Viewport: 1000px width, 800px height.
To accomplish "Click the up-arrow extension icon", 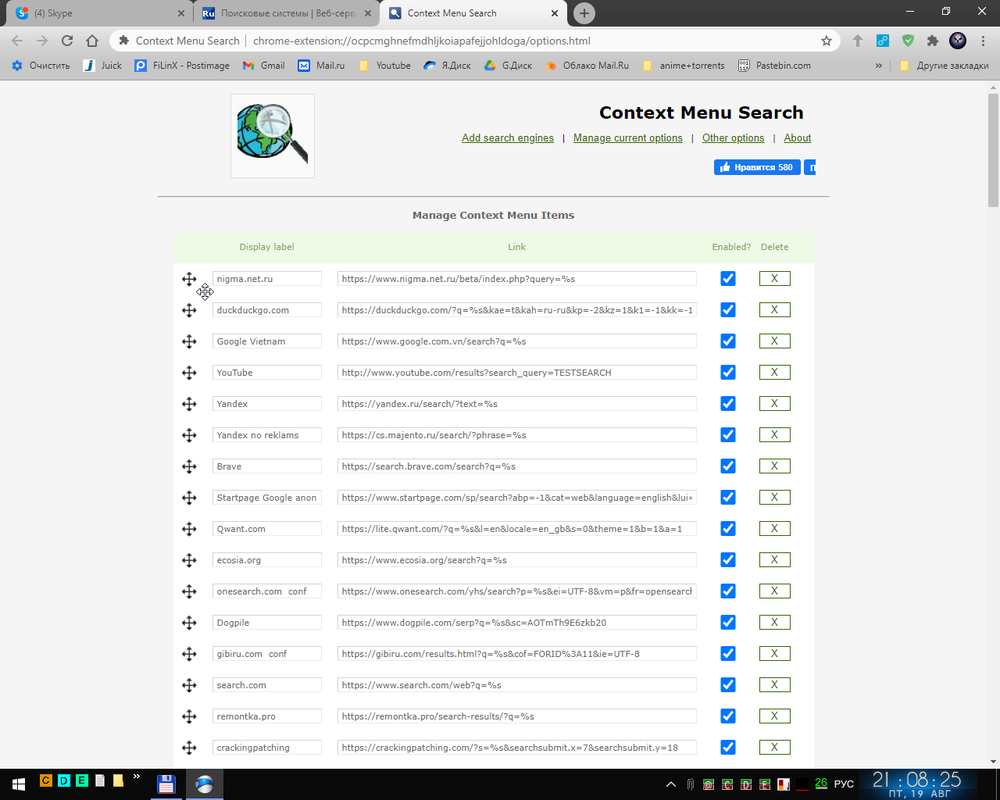I will pyautogui.click(x=858, y=41).
